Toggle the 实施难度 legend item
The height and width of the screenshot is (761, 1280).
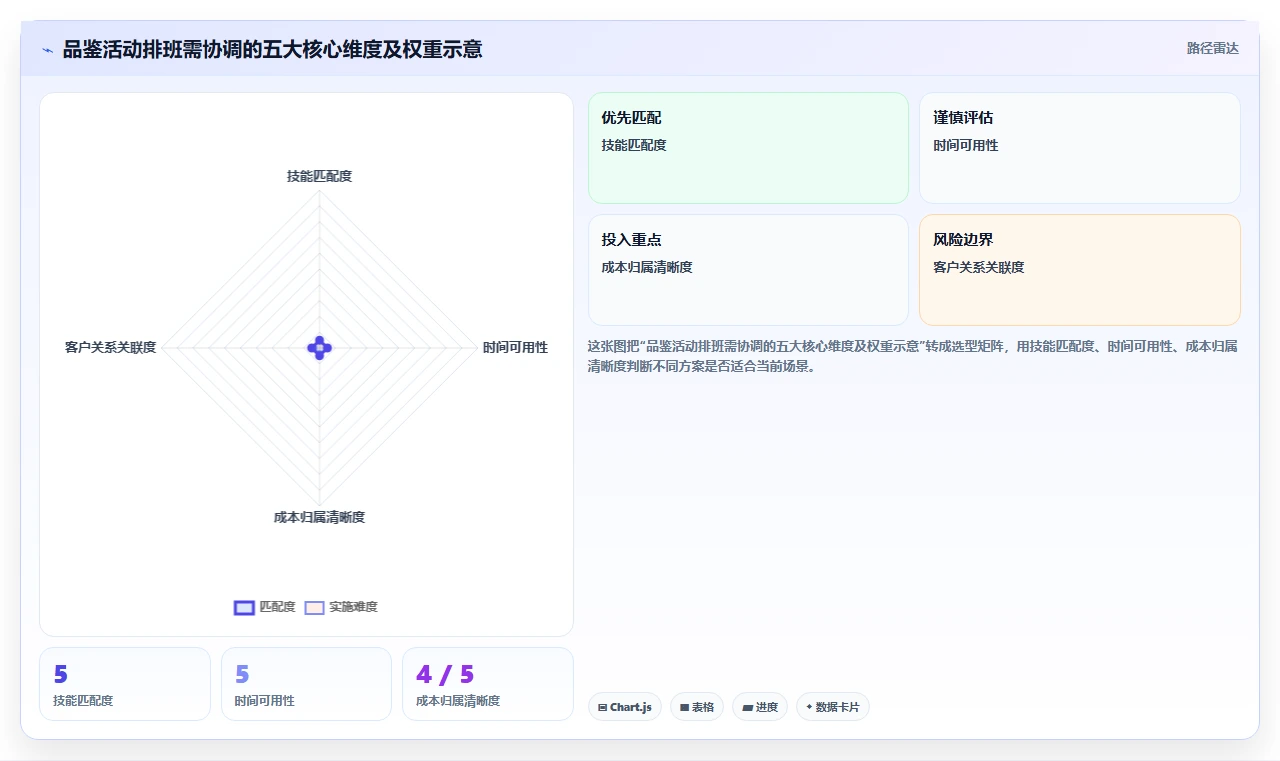click(x=341, y=607)
